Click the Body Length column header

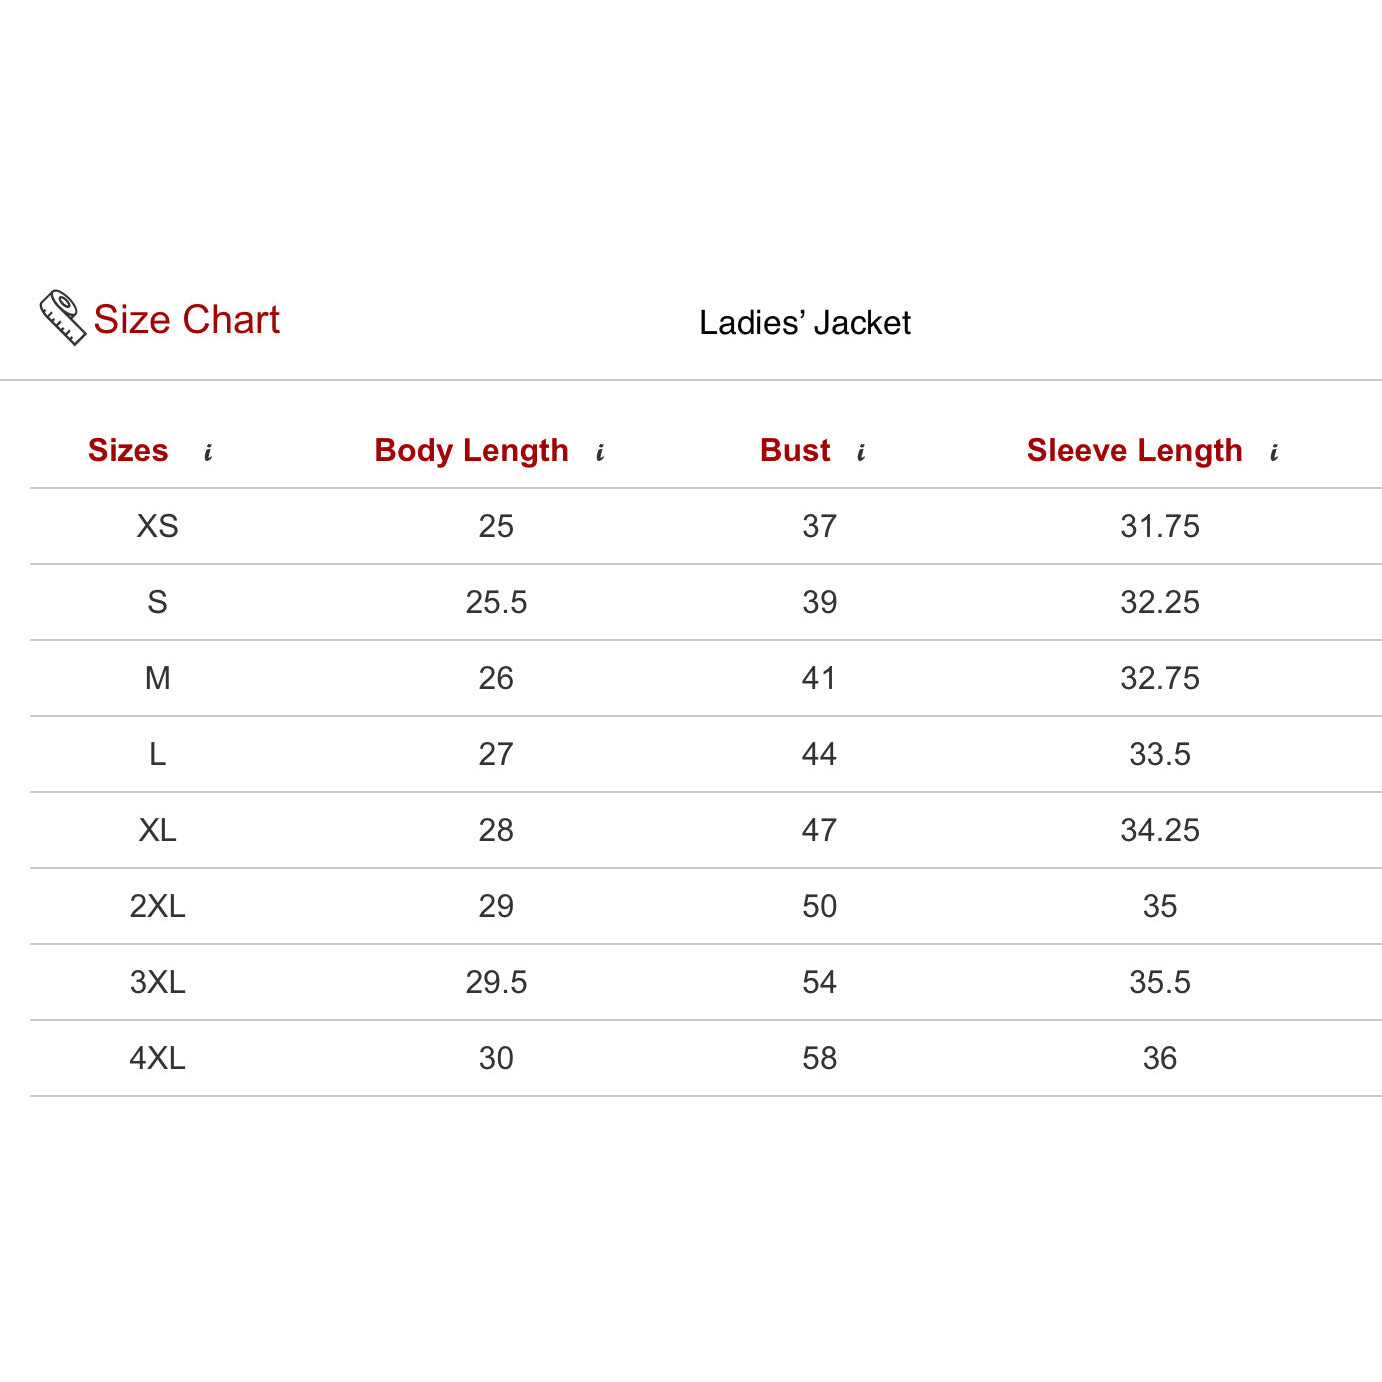pos(471,451)
